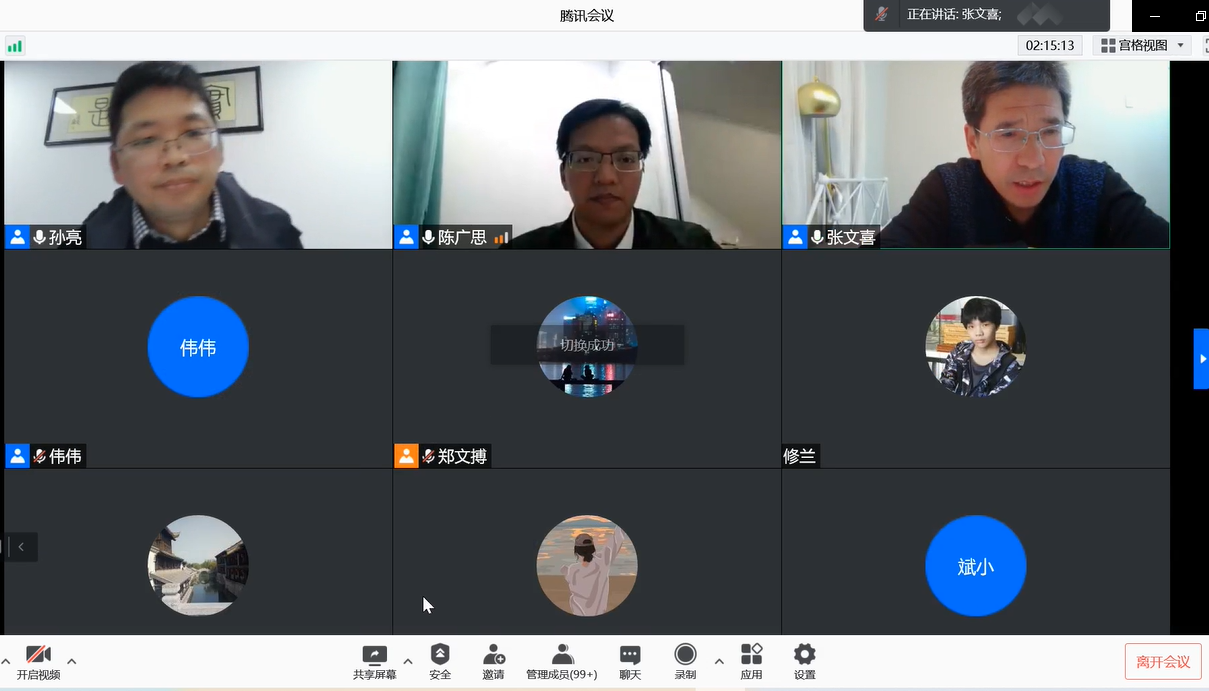
Task: Open the 应用 apps icon
Action: (x=751, y=661)
